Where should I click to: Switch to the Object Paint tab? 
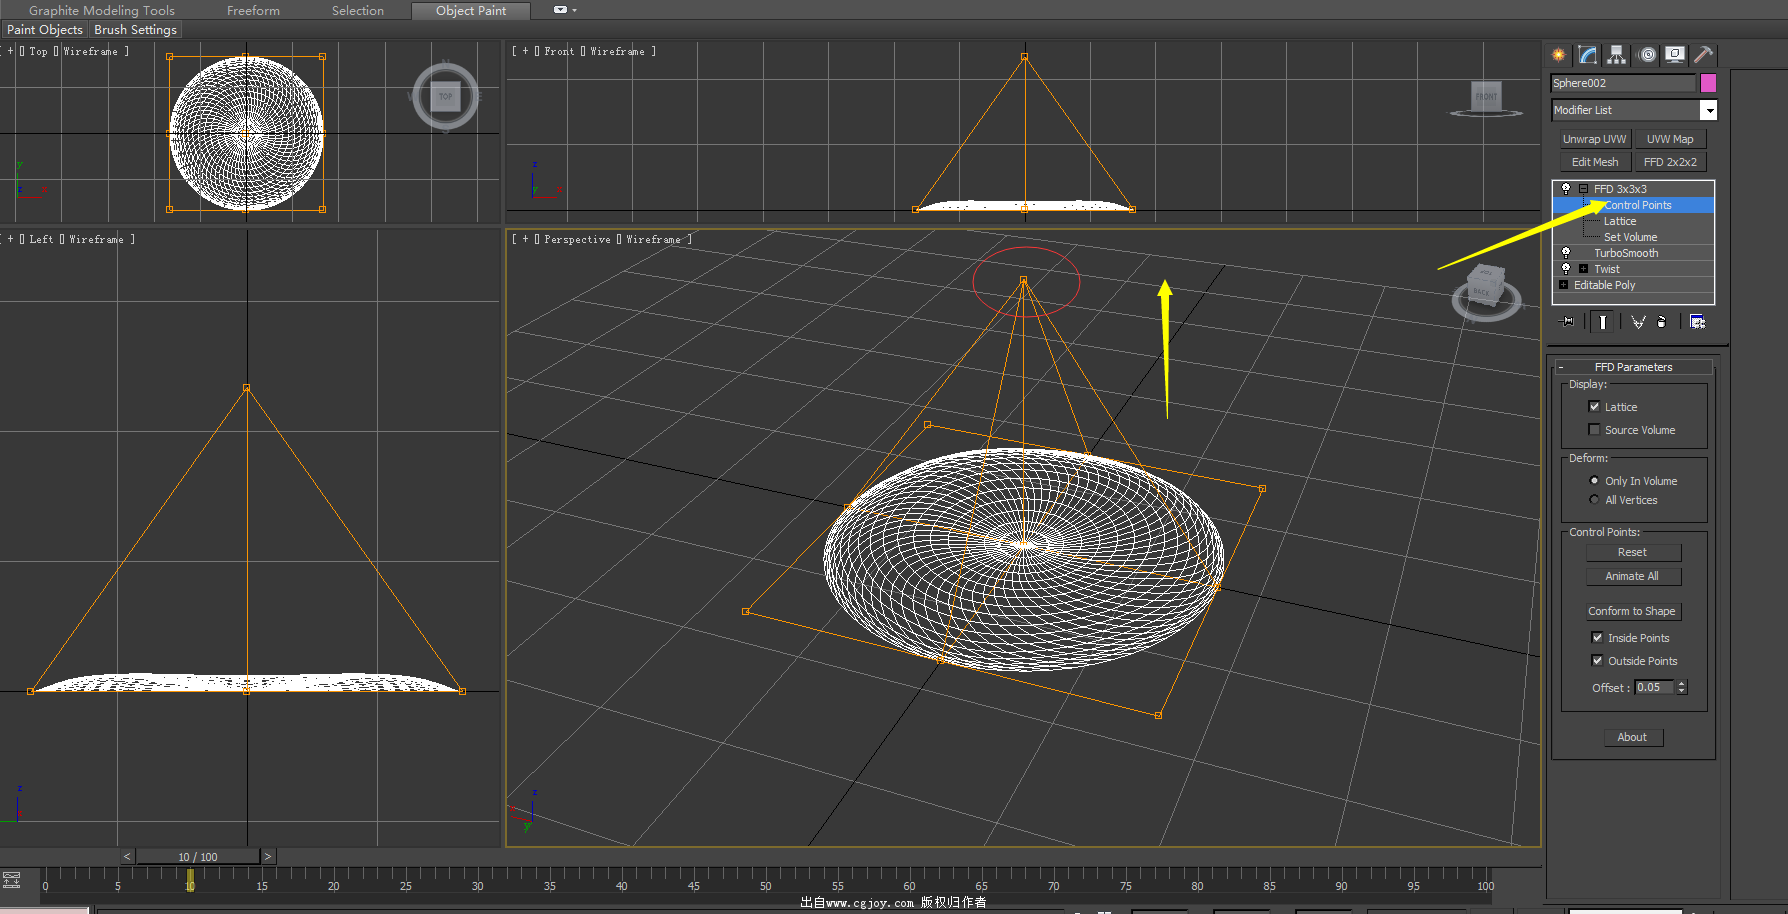point(470,10)
